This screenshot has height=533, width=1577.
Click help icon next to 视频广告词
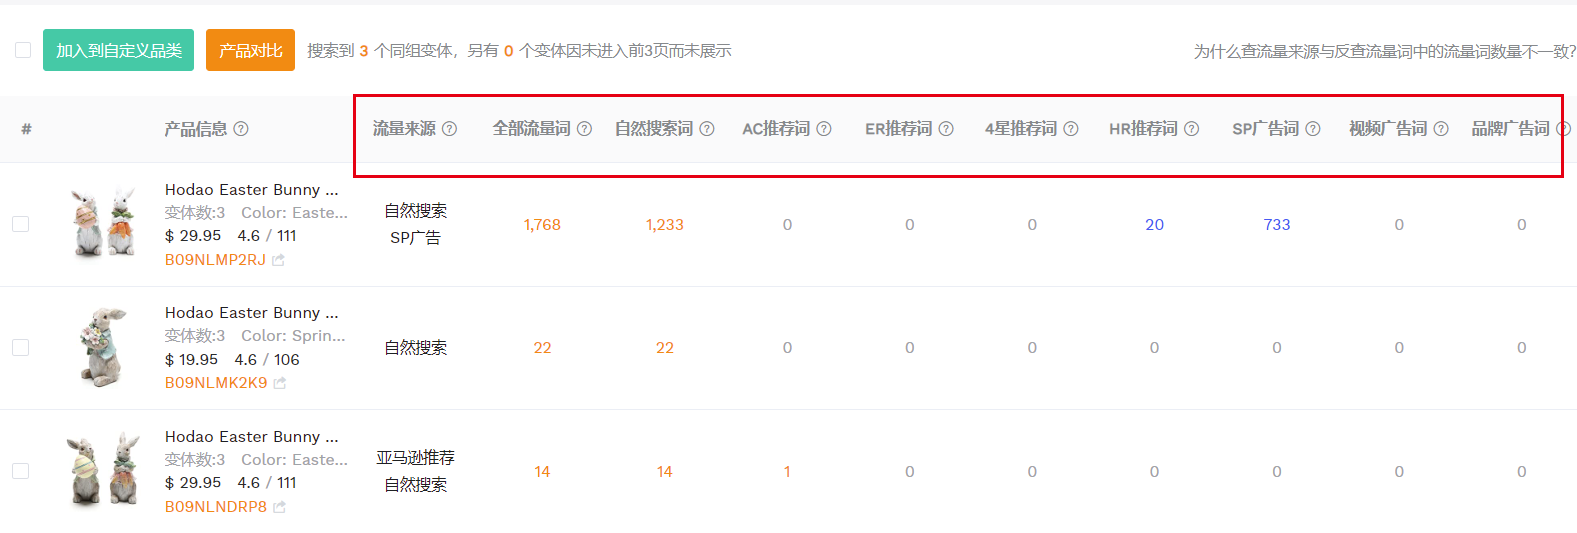[1441, 129]
